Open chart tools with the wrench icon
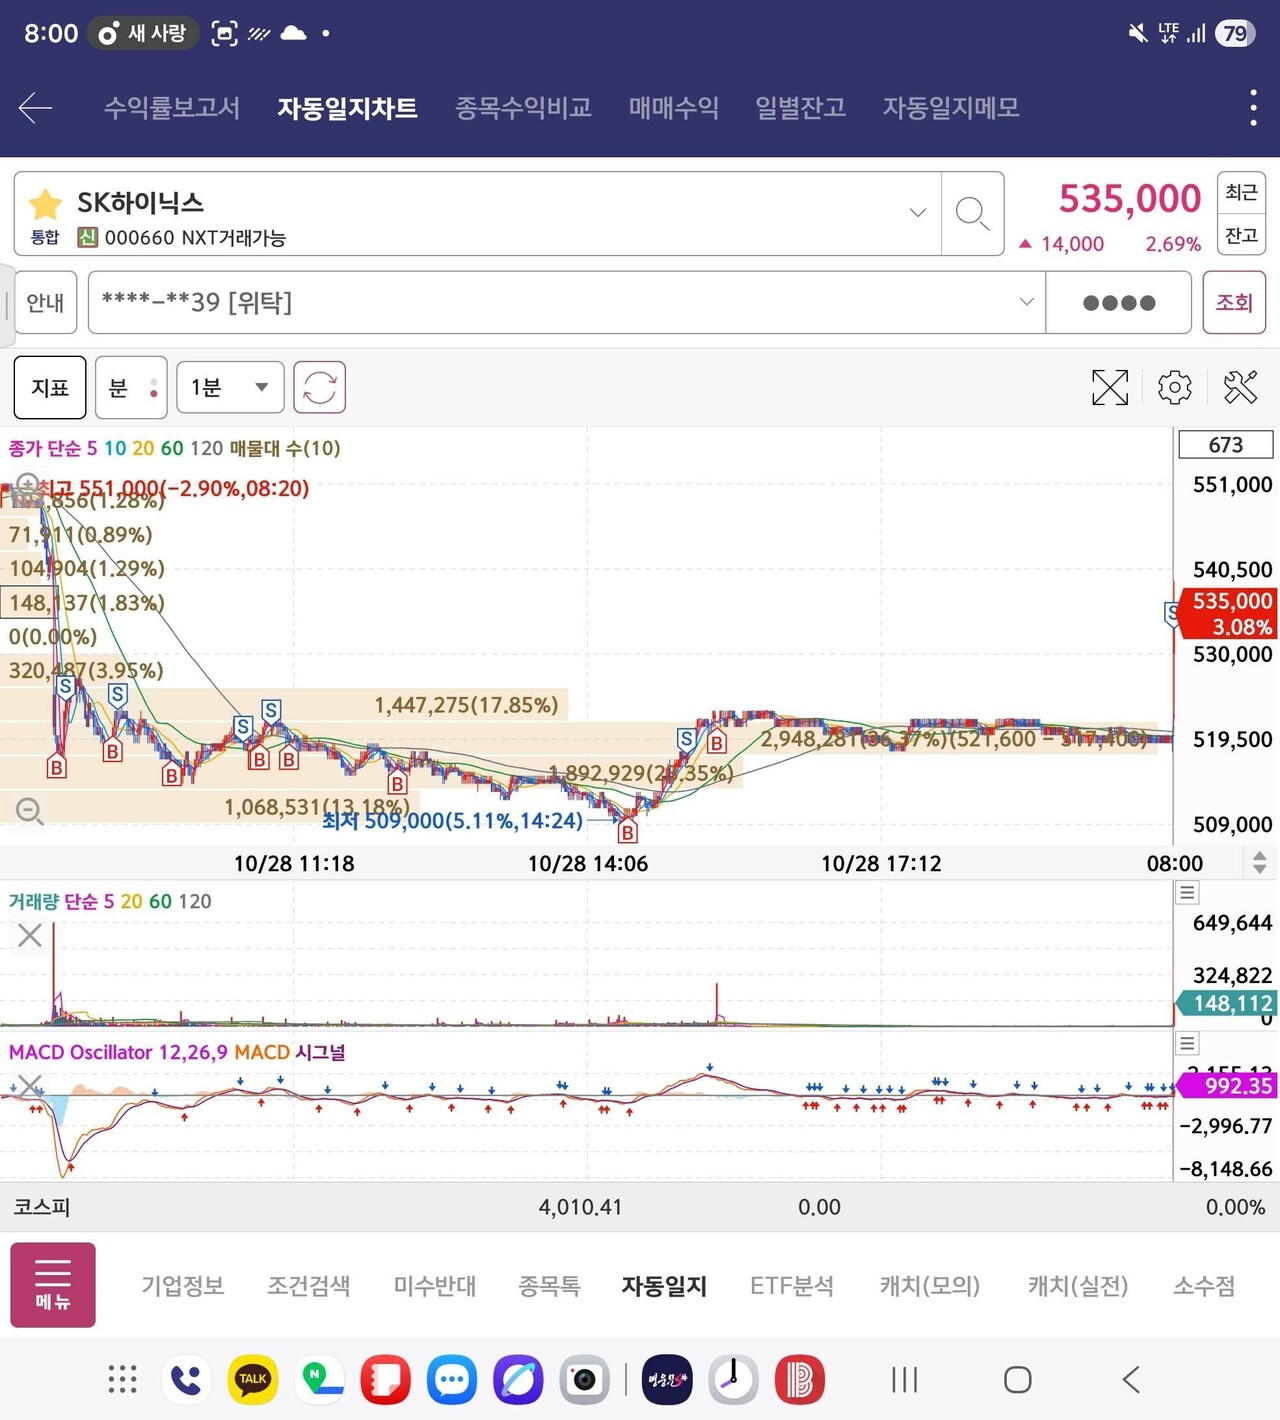This screenshot has height=1420, width=1280. coord(1241,387)
